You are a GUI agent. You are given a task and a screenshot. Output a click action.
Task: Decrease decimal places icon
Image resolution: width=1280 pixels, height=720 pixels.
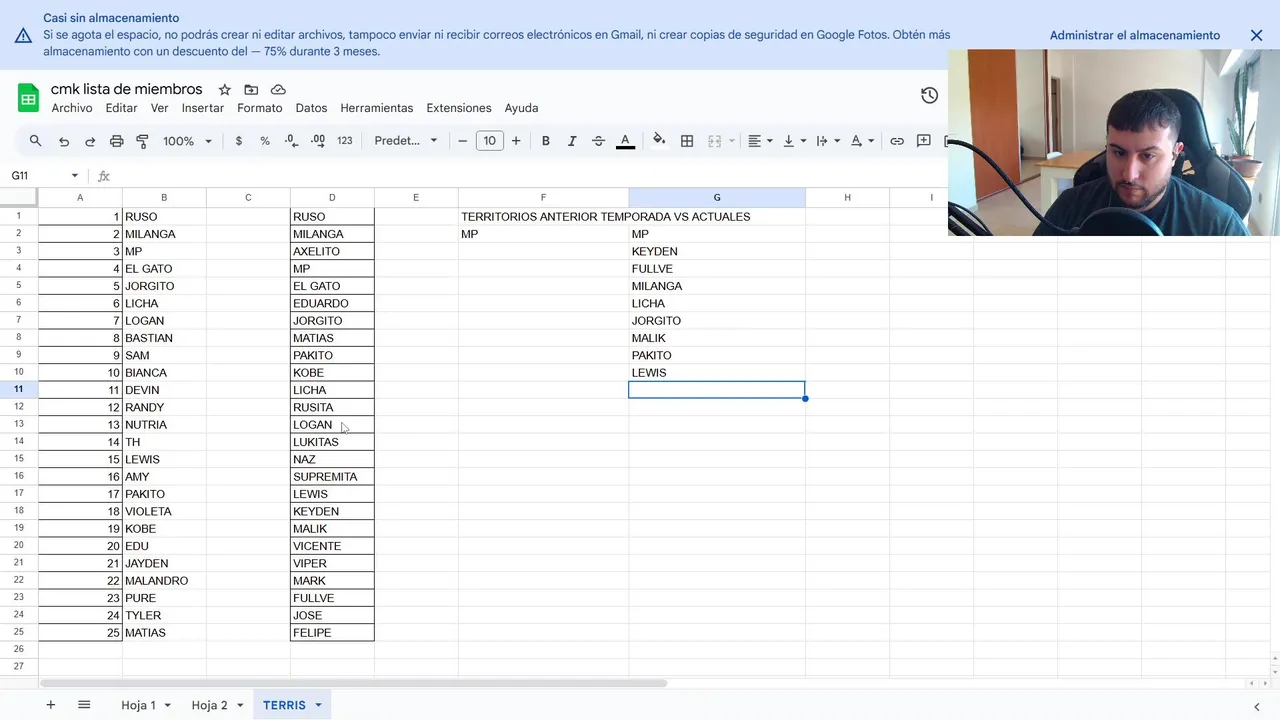tap(291, 141)
